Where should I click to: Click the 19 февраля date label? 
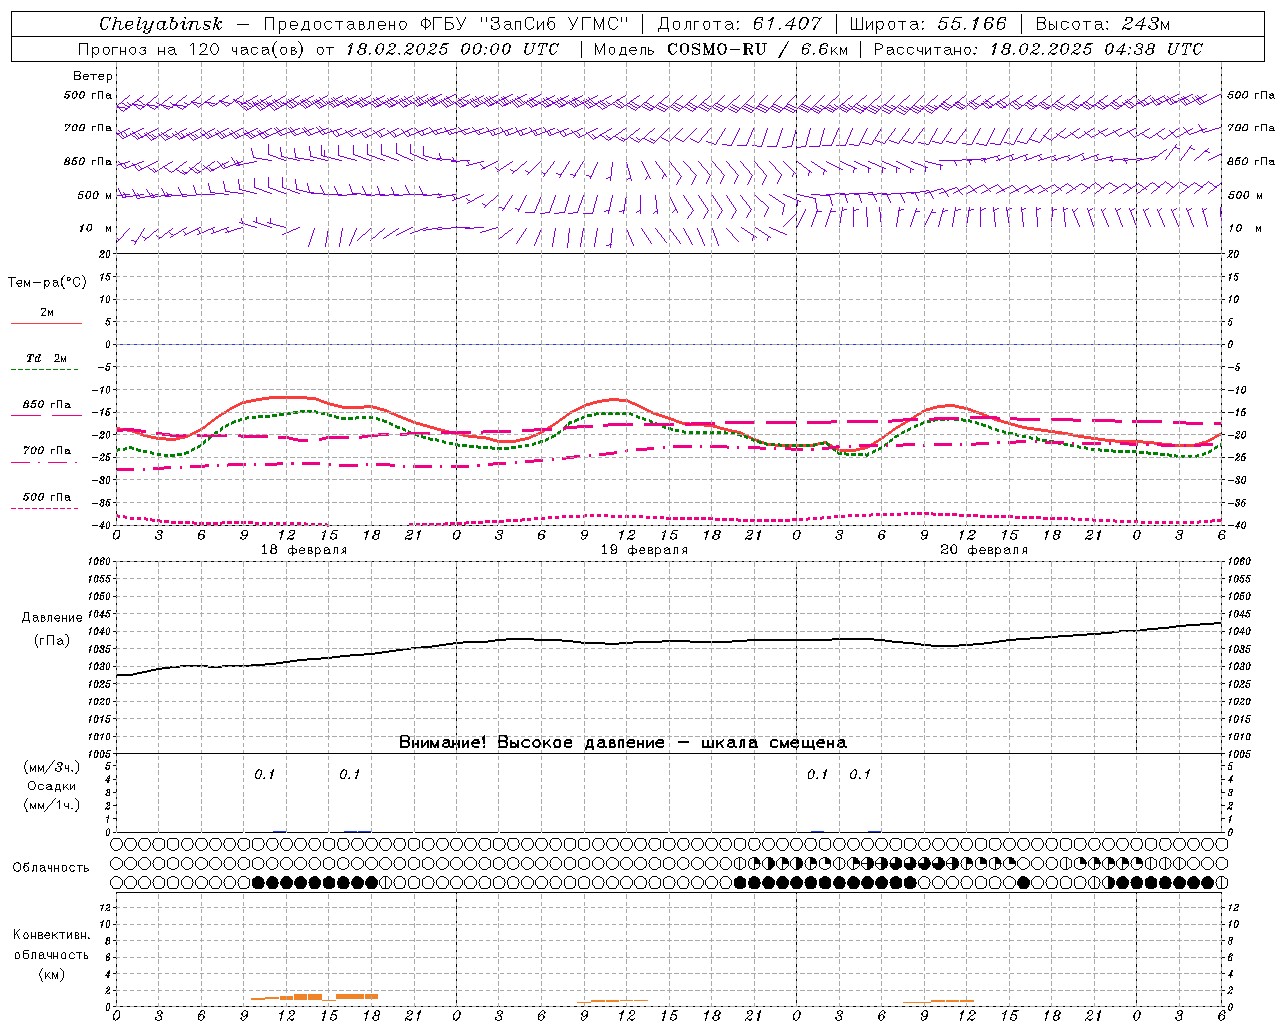click(x=644, y=550)
